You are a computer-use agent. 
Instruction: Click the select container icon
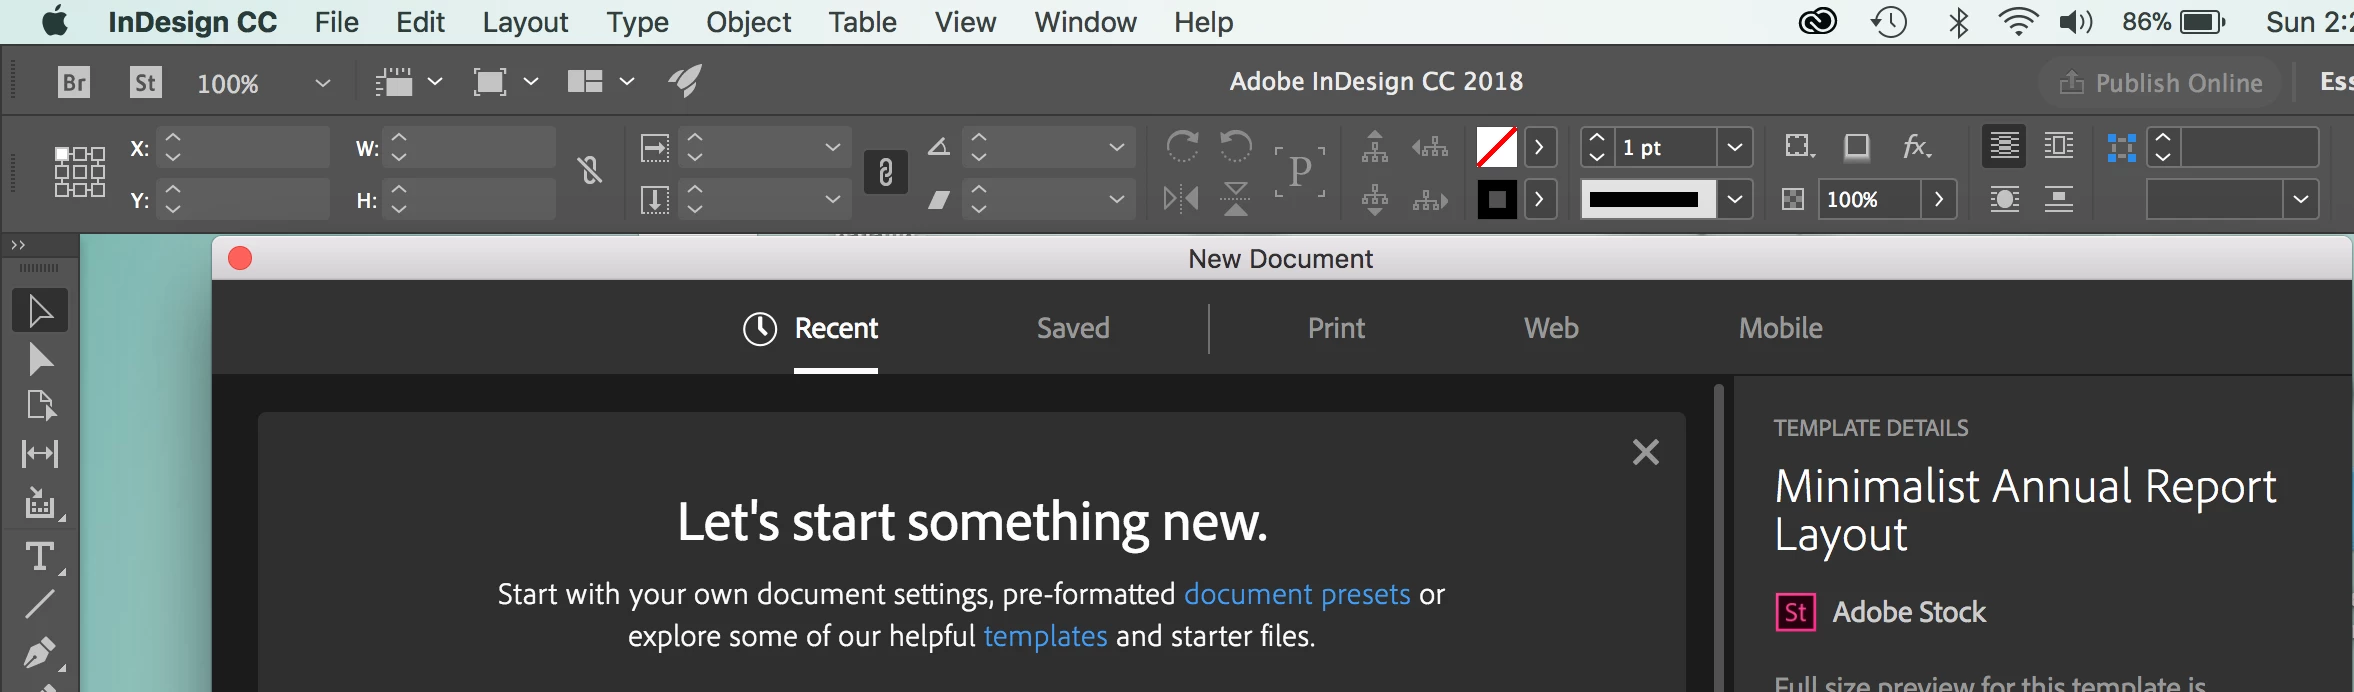[x=1375, y=147]
